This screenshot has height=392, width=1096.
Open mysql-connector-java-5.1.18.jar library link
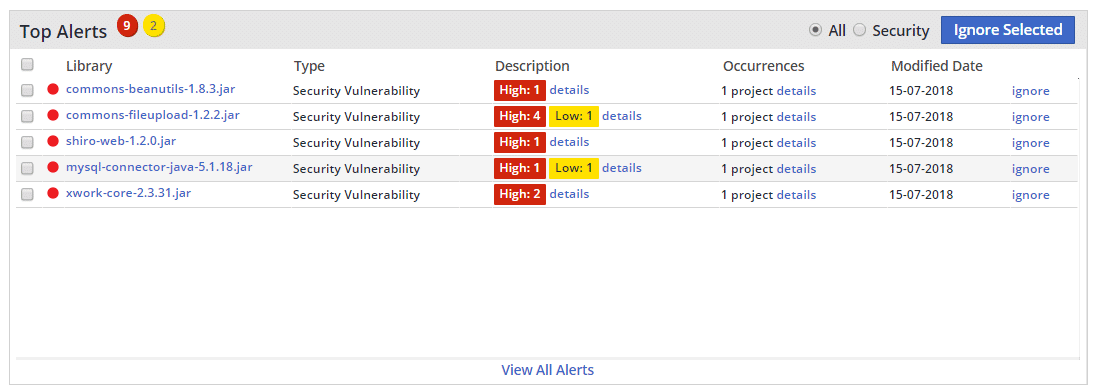(x=159, y=167)
